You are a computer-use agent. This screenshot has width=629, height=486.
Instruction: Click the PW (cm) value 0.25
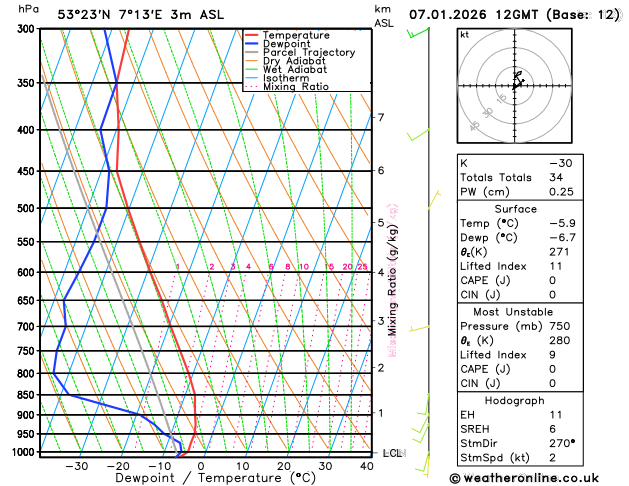coord(561,192)
